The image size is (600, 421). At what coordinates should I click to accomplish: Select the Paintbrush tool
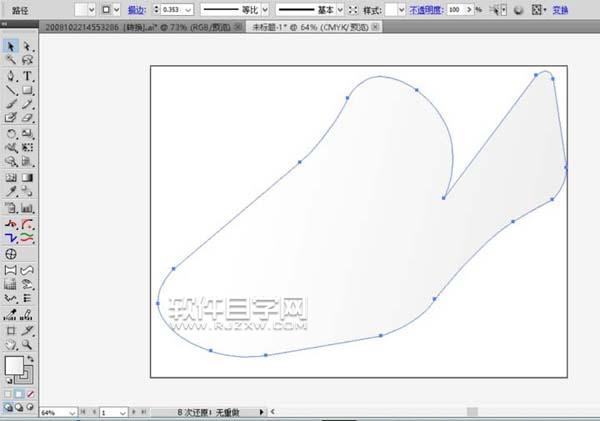coord(11,103)
